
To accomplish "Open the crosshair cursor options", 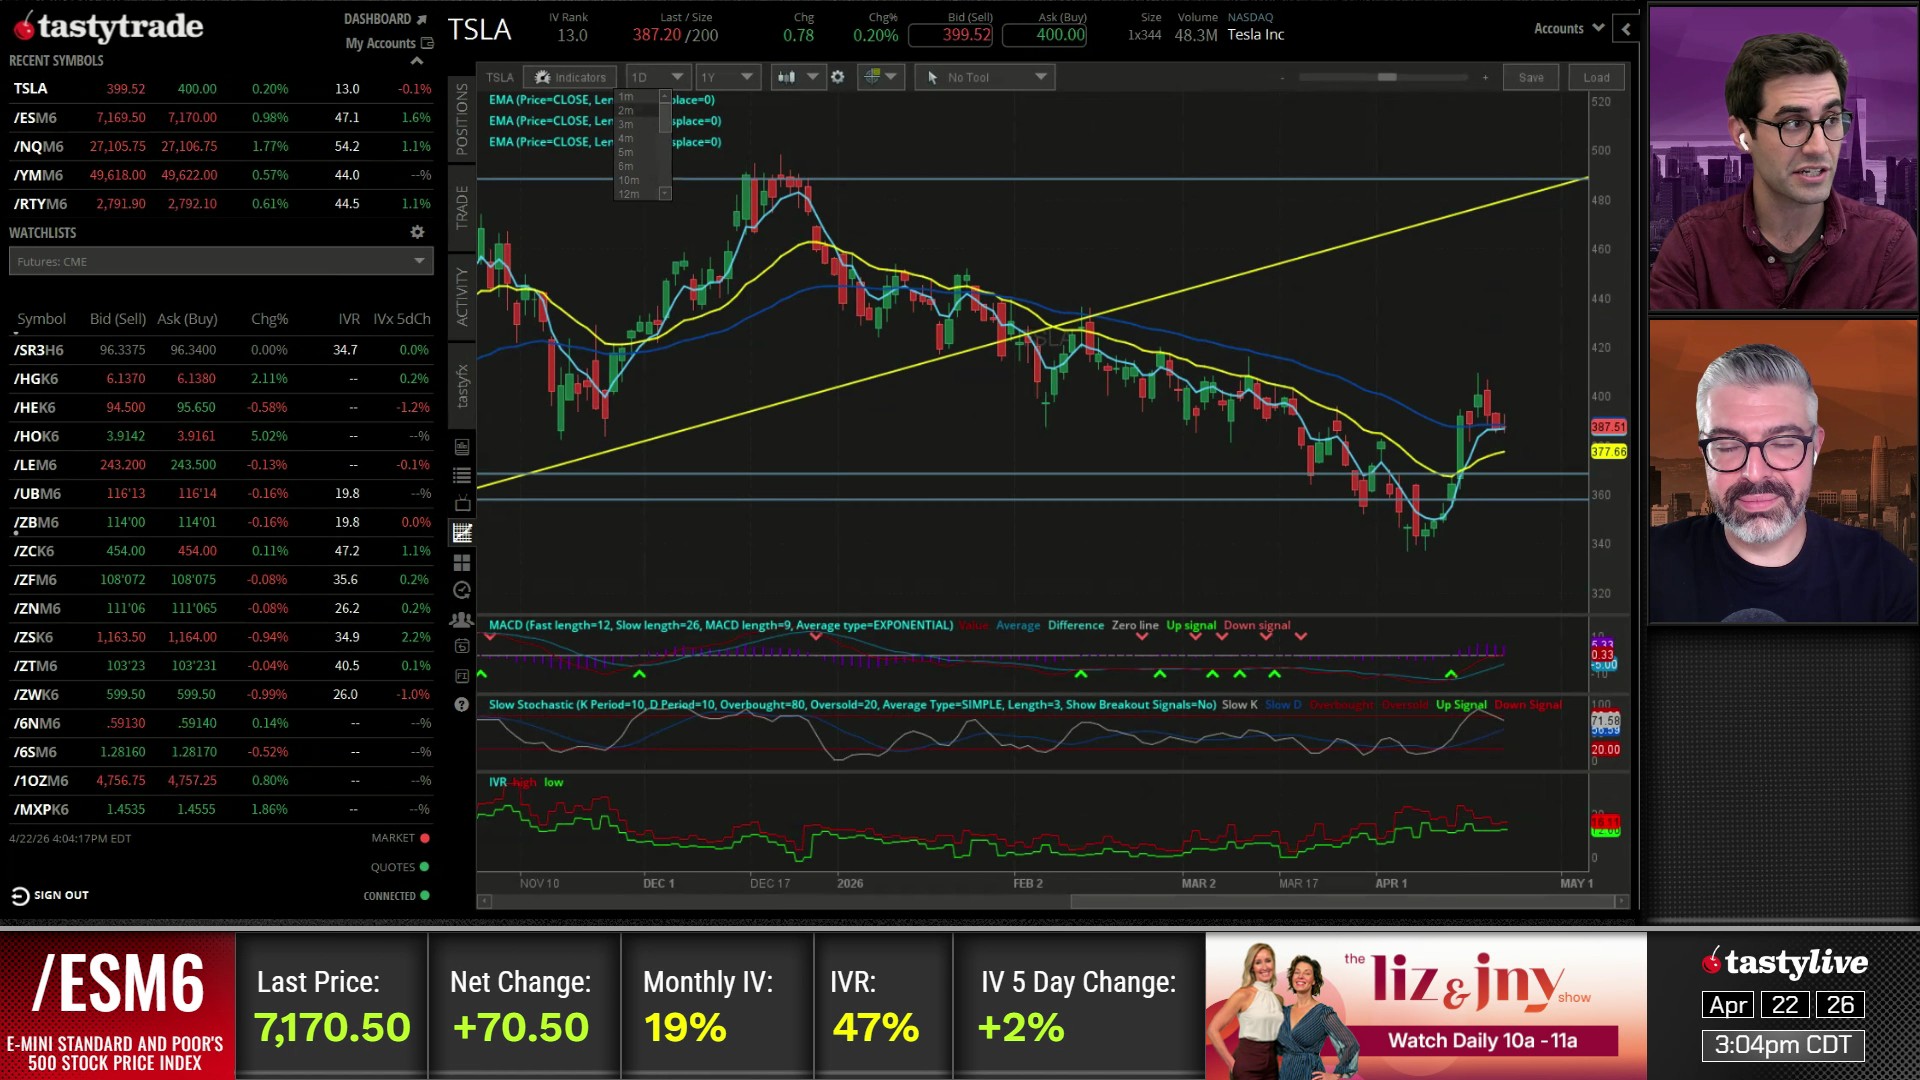I will tap(881, 77).
